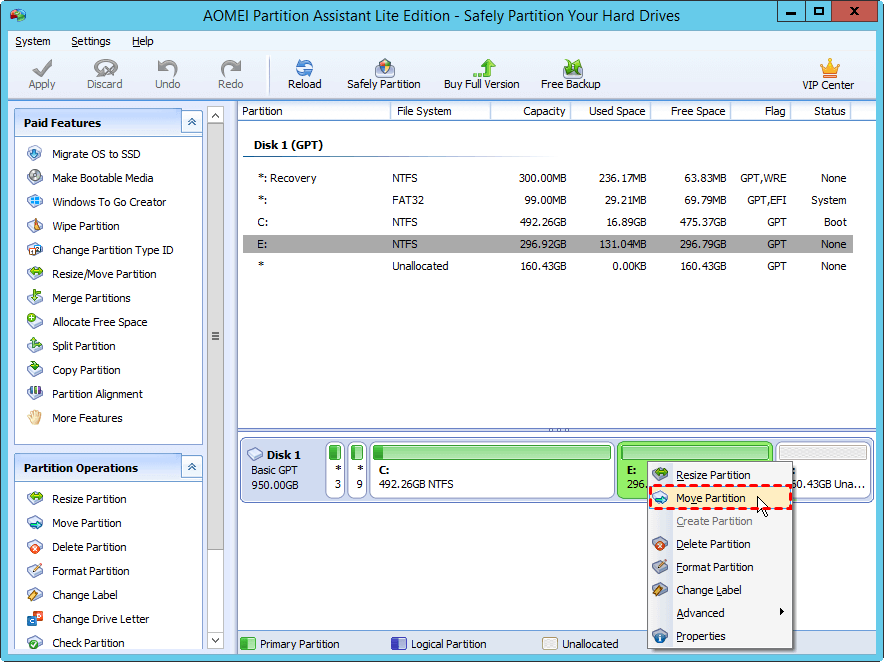Expand the Advanced submenu arrow
This screenshot has height=662, width=884.
click(781, 612)
